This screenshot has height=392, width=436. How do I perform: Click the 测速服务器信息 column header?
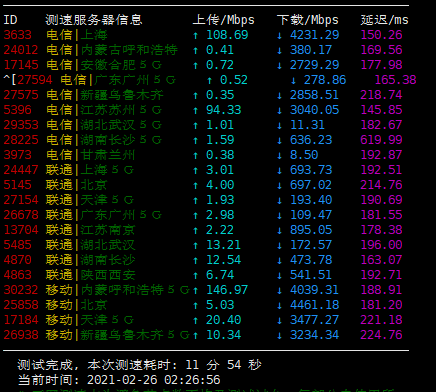(94, 20)
